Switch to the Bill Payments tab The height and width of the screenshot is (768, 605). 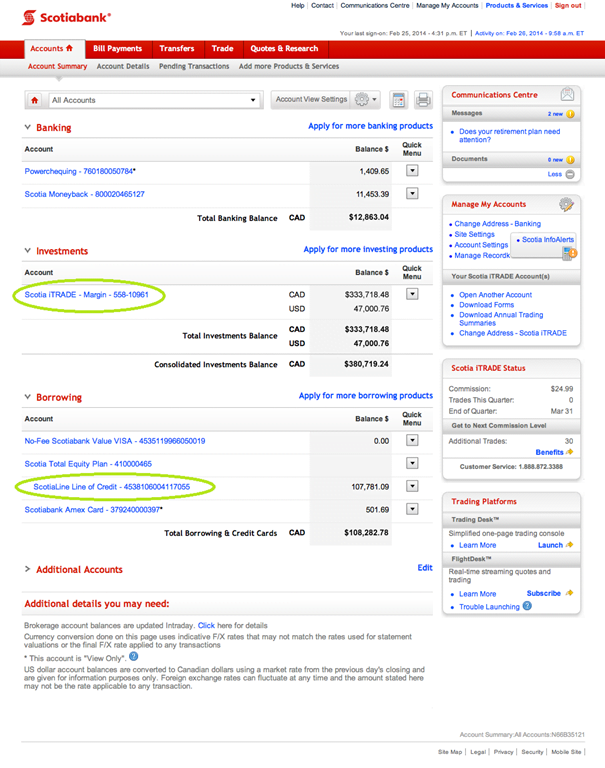point(117,48)
